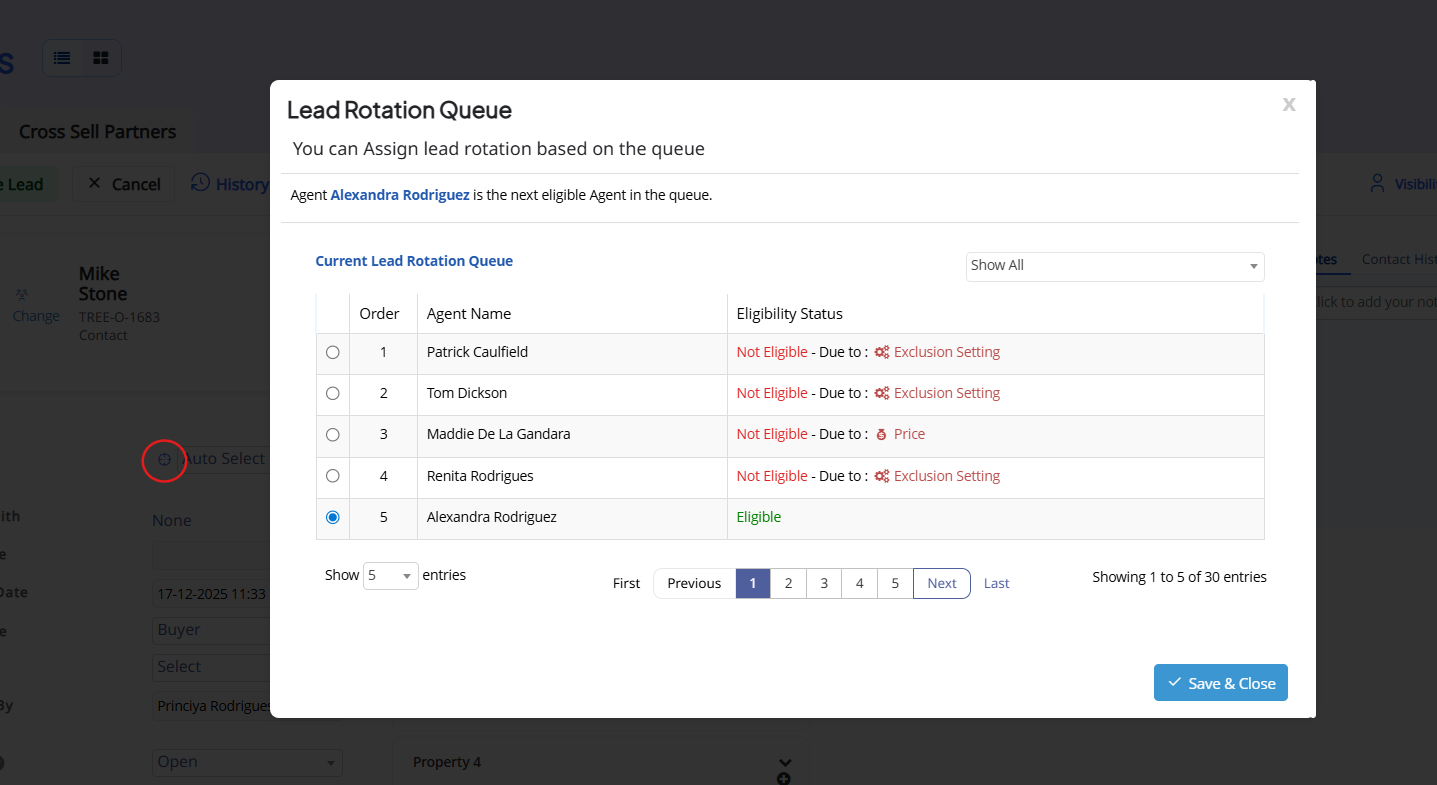The height and width of the screenshot is (785, 1437).
Task: Click the History clock icon
Action: [200, 183]
